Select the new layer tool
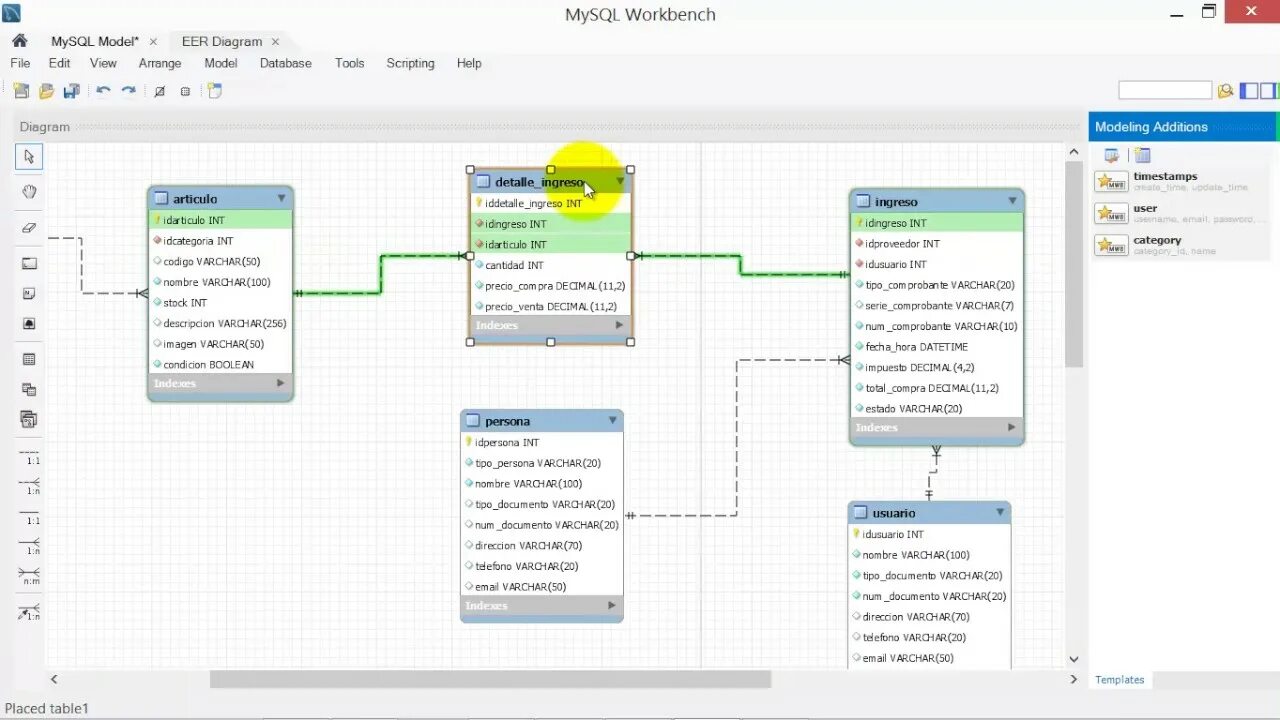 pos(29,263)
